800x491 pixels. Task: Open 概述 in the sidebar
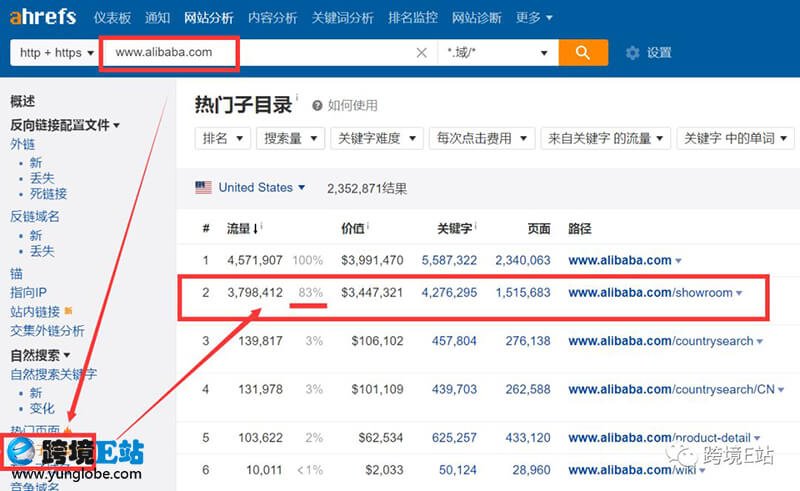click(x=22, y=102)
